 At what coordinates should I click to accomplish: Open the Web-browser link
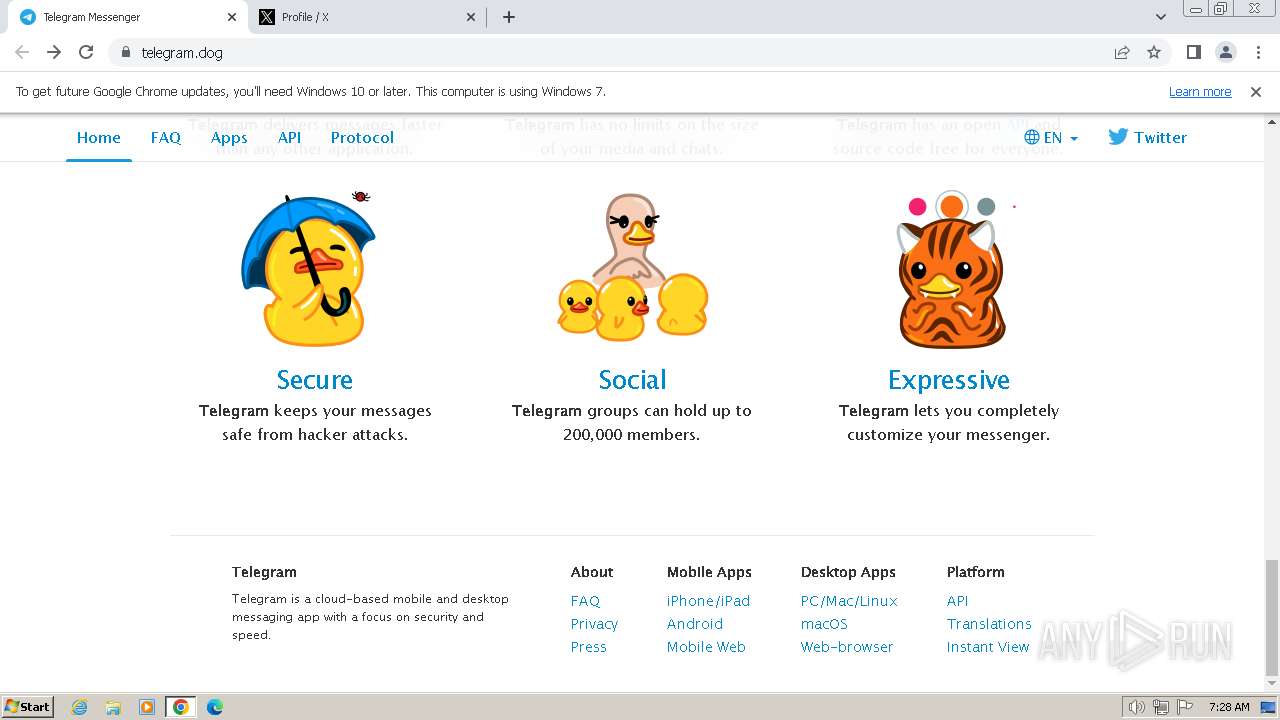pos(846,647)
